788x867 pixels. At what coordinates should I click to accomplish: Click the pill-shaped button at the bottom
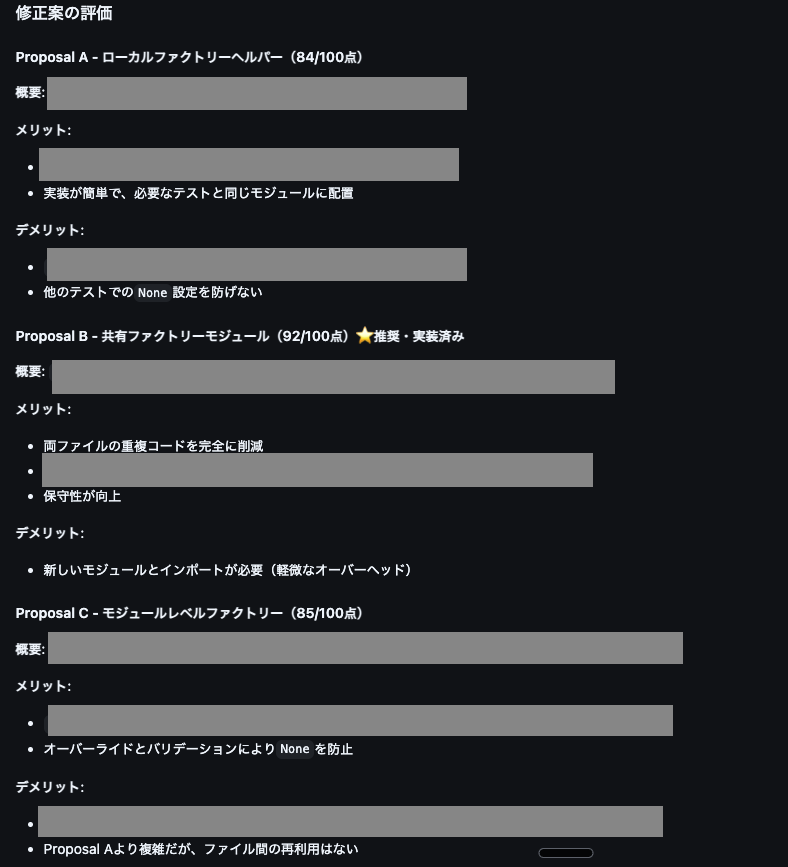565,853
